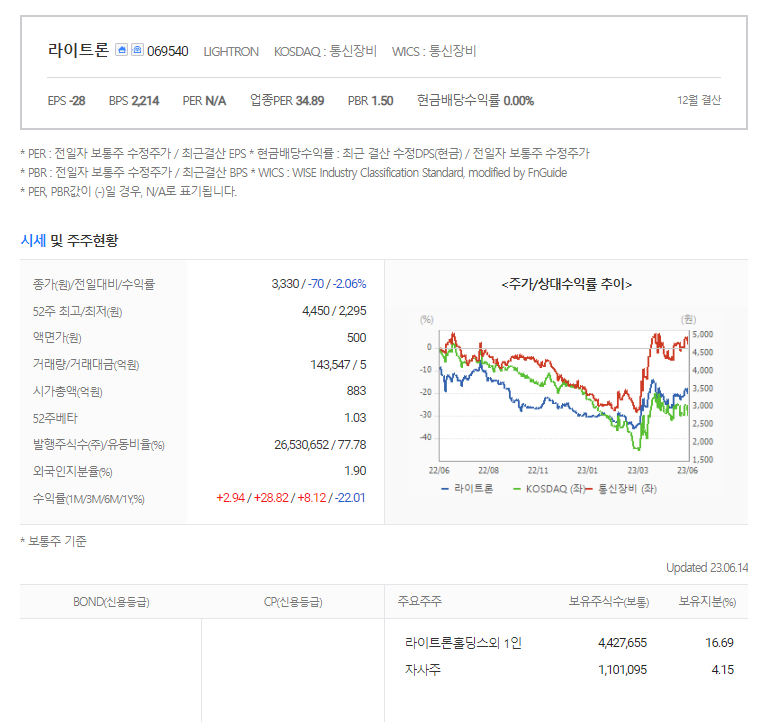
Task: Select the 52주베타 value 1.03
Action: pyautogui.click(x=355, y=418)
